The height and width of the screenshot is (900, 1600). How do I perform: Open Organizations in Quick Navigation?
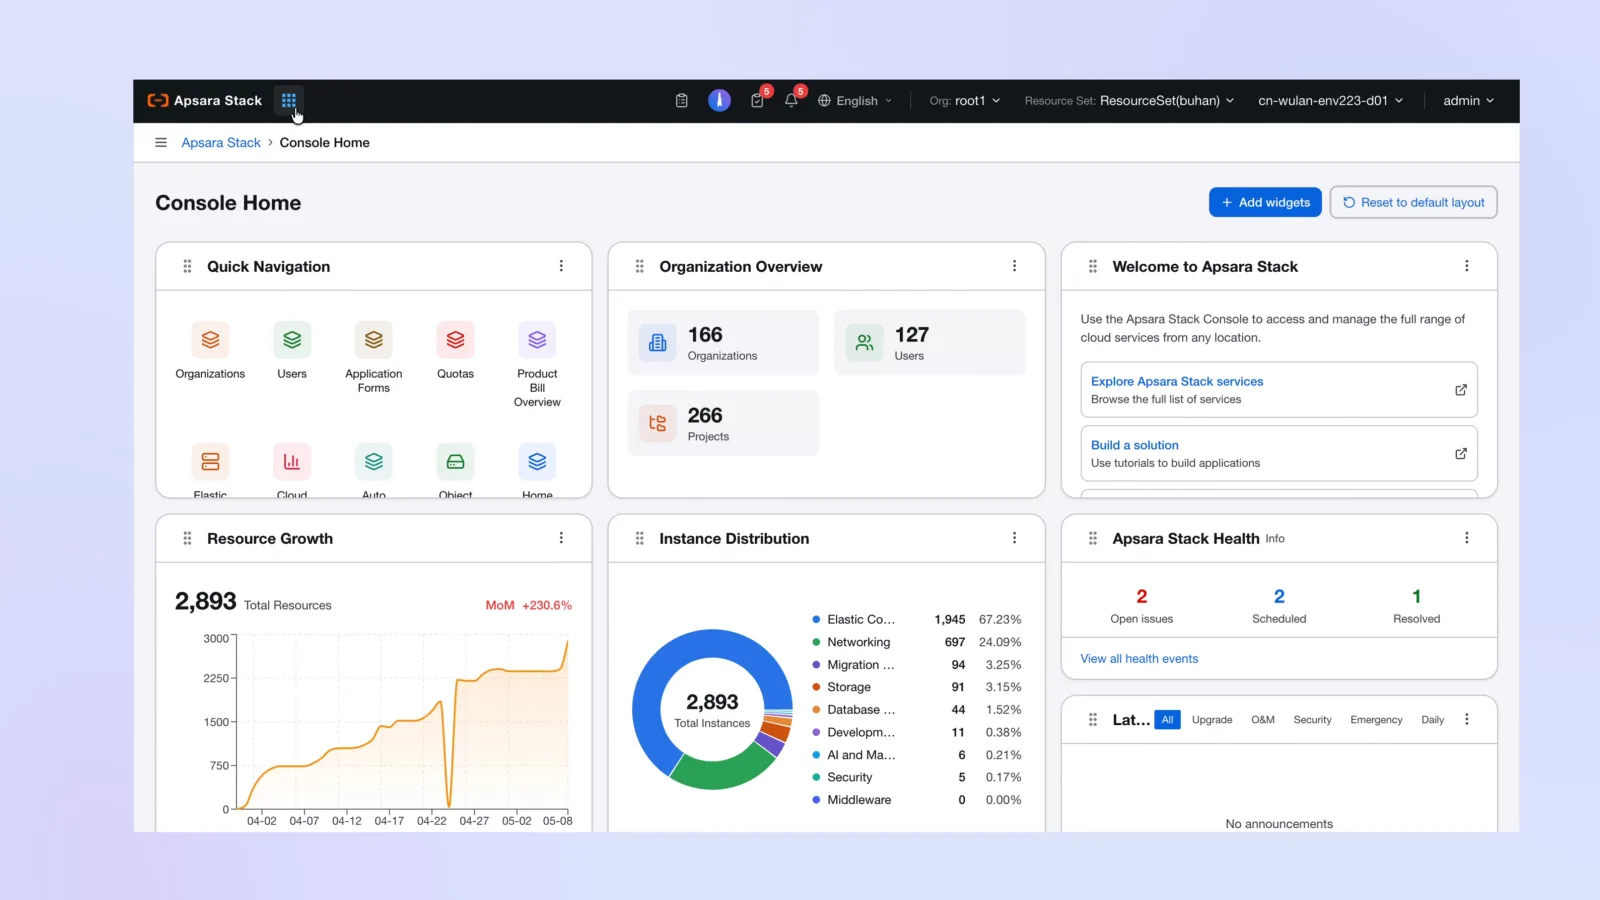(210, 350)
